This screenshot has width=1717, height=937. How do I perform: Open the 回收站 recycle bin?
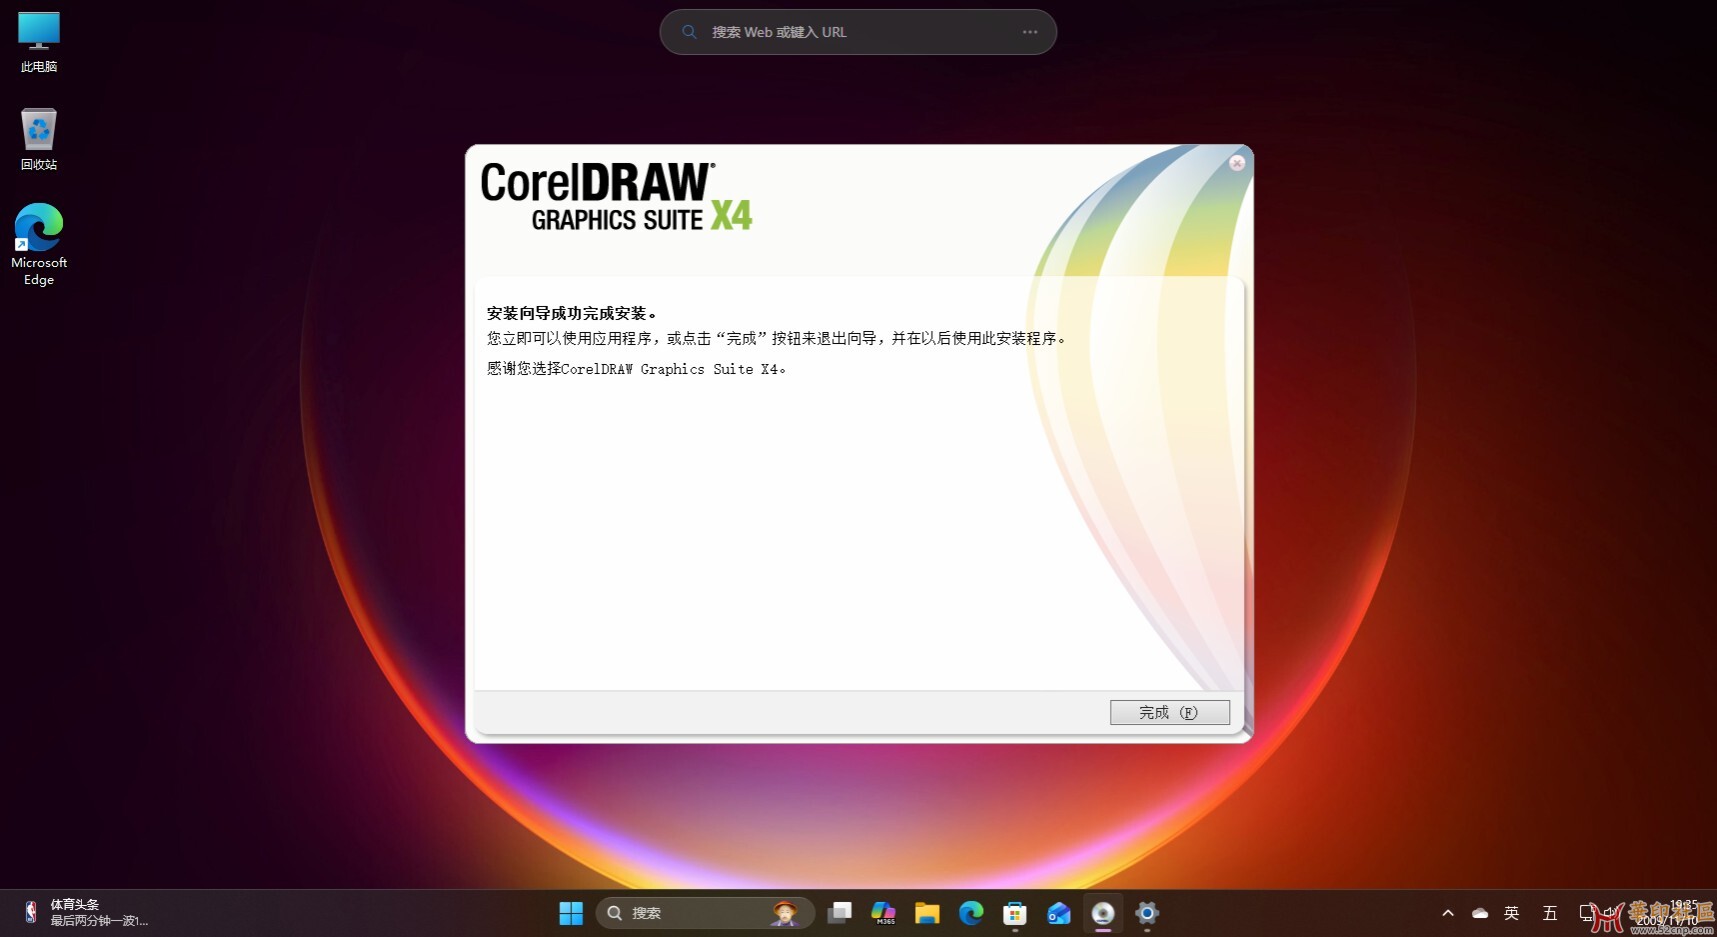(38, 137)
